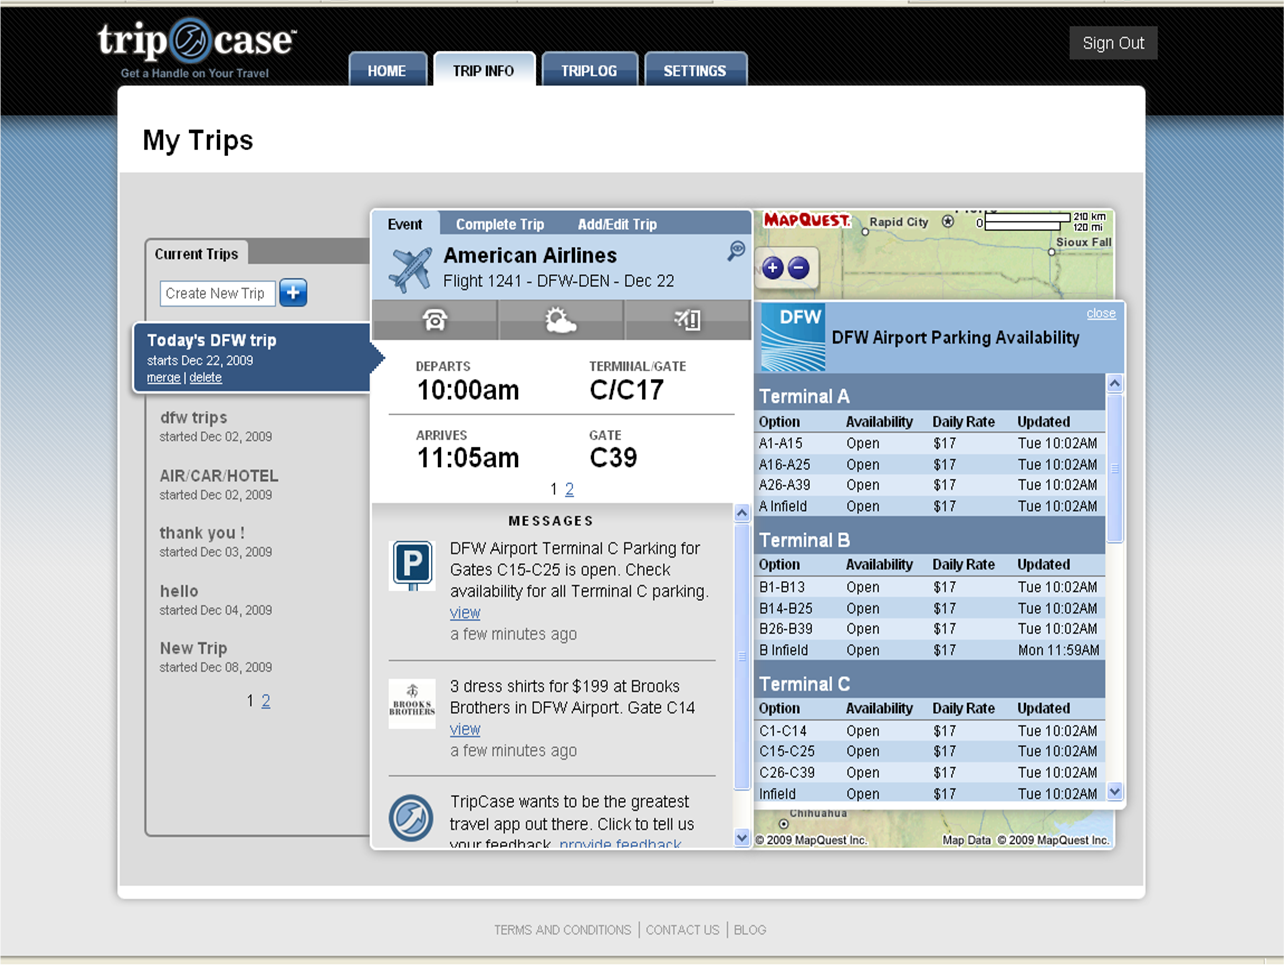Open the weather cloud icon
1284x965 pixels.
pos(560,320)
